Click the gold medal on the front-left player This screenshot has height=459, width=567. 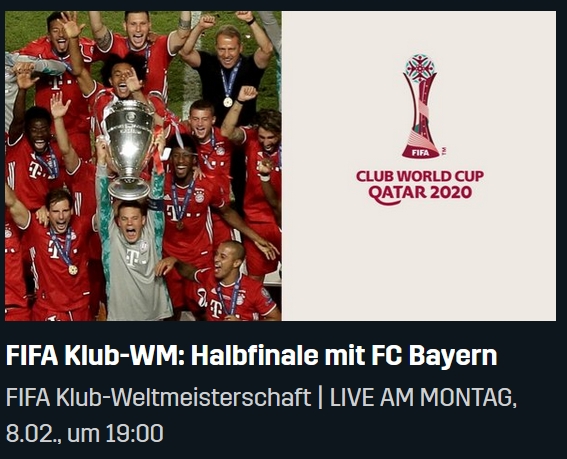click(73, 269)
